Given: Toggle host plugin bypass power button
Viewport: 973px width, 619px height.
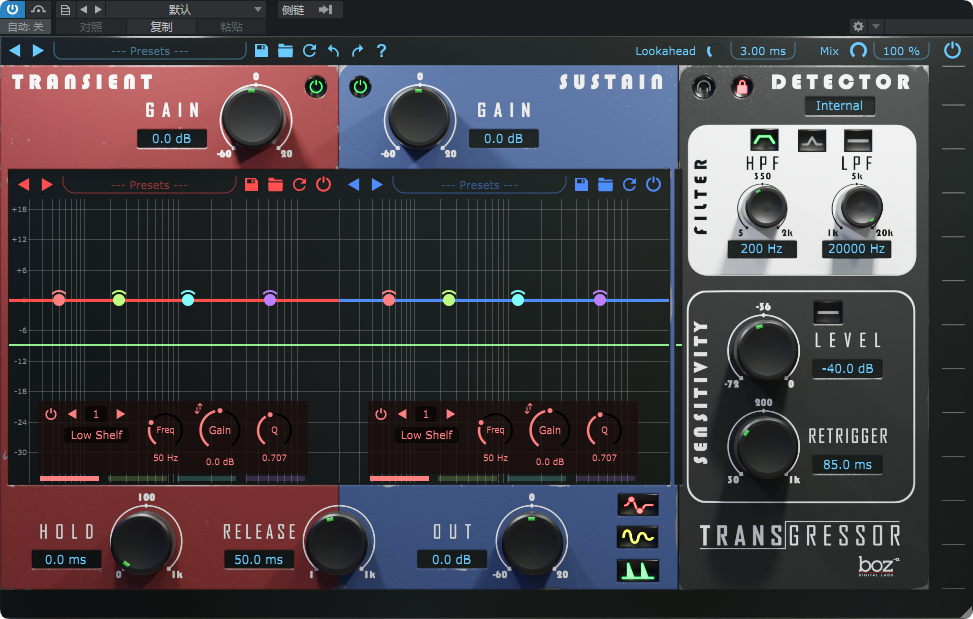Looking at the screenshot, I should 12,9.
